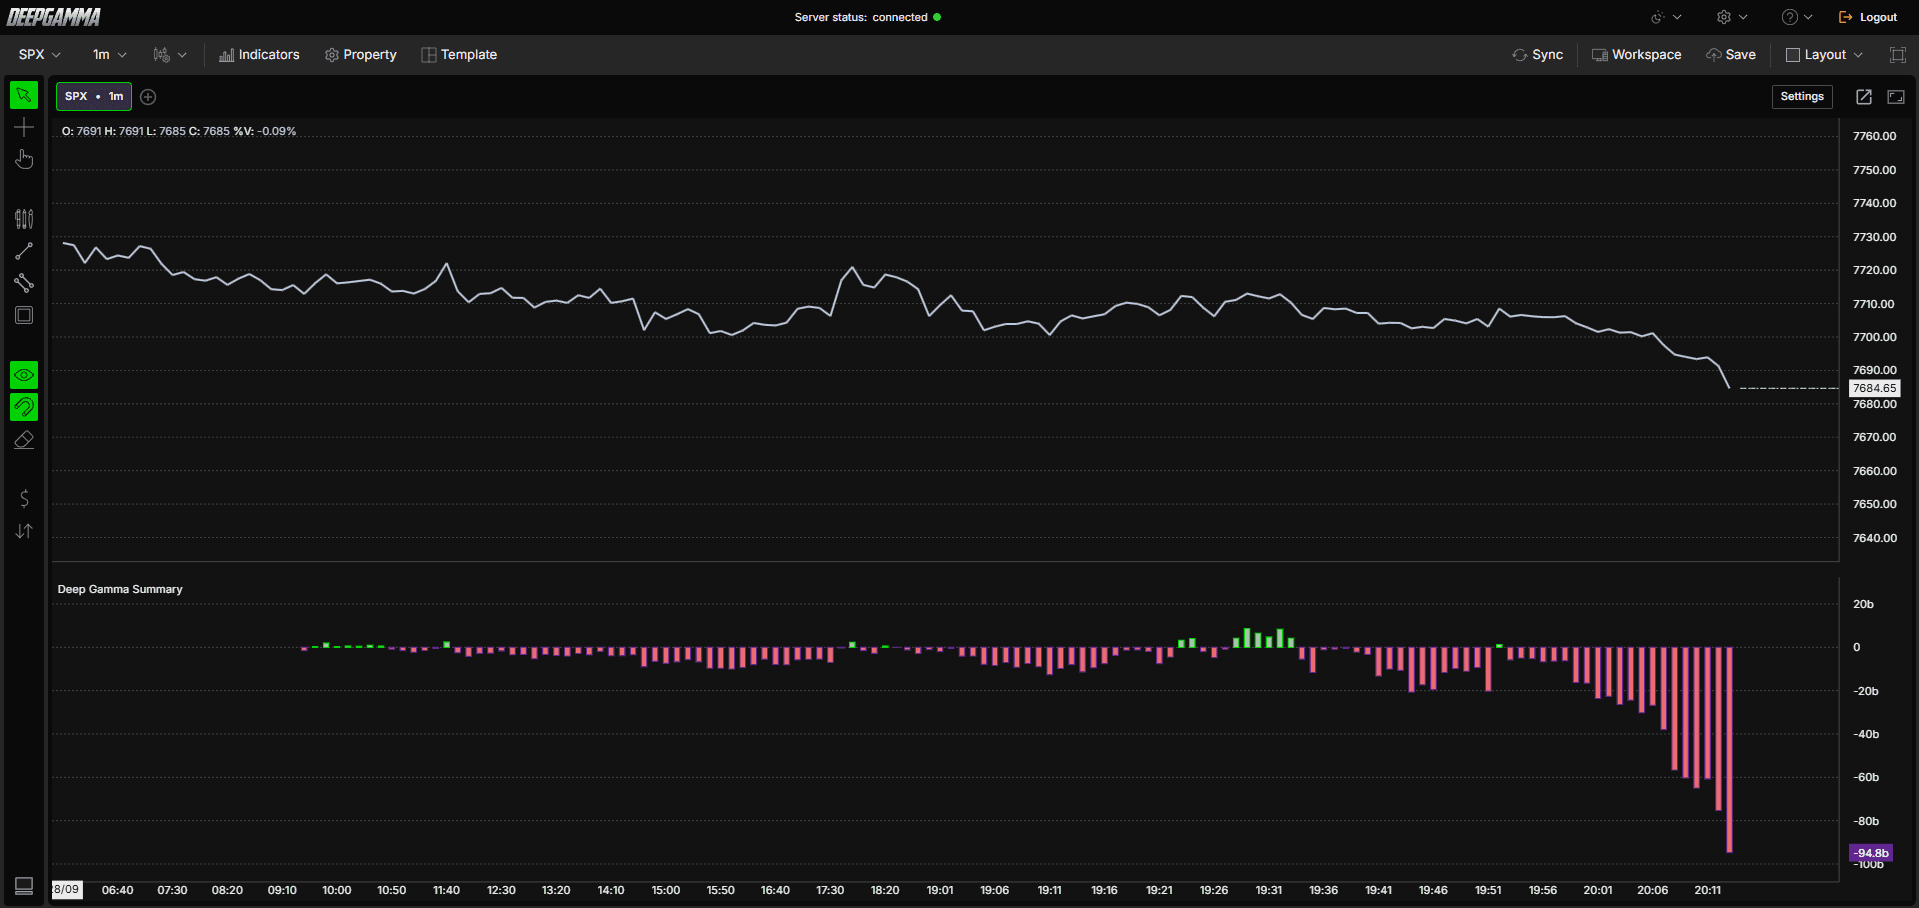Open chart Settings button
This screenshot has width=1919, height=908.
[x=1802, y=97]
